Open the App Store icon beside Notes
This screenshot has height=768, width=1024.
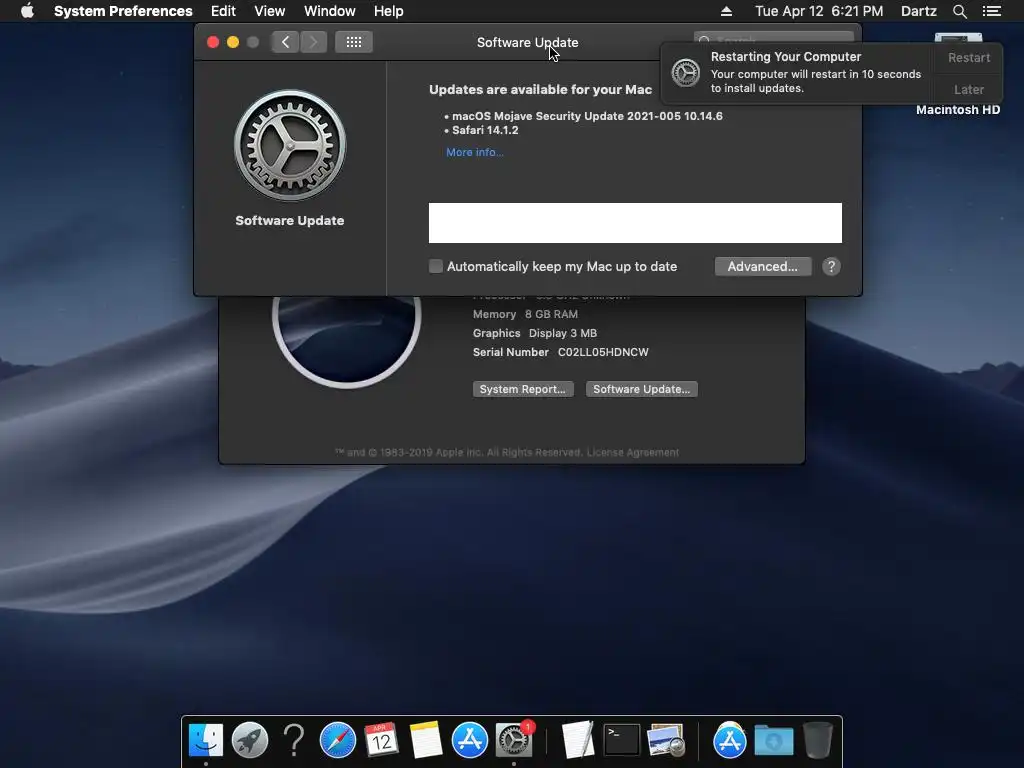click(x=470, y=740)
